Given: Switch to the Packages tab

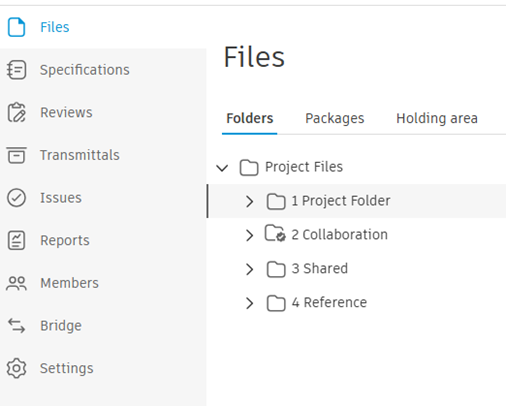Looking at the screenshot, I should click(x=335, y=118).
